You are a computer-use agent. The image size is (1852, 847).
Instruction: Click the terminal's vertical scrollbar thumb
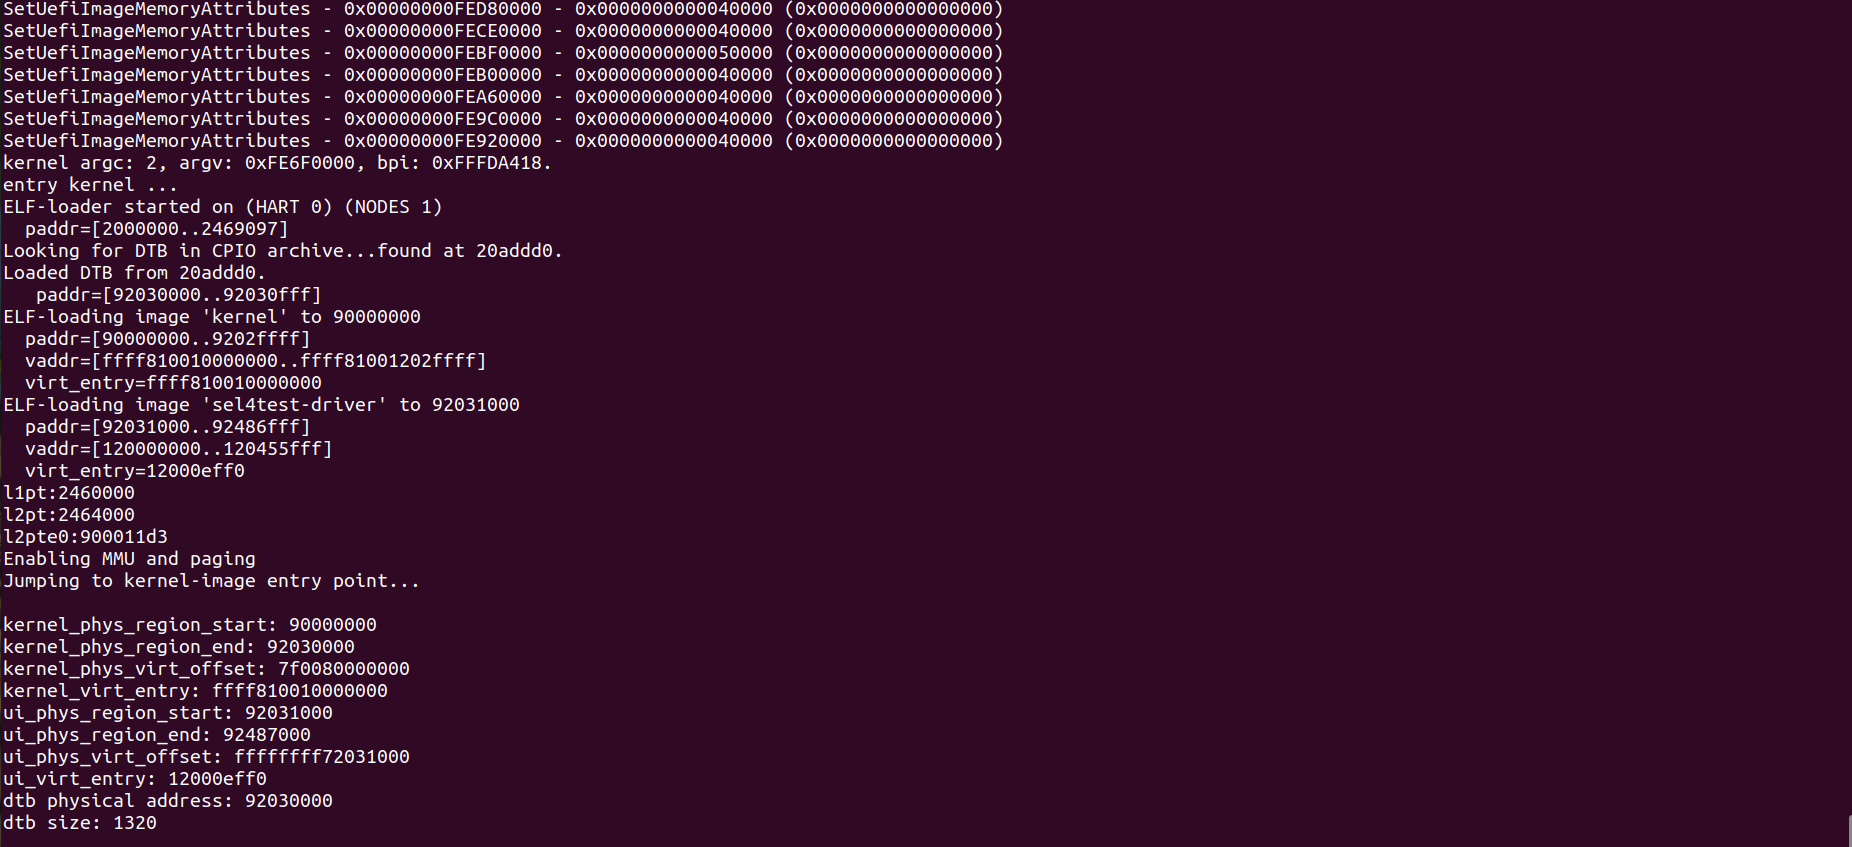[1848, 831]
